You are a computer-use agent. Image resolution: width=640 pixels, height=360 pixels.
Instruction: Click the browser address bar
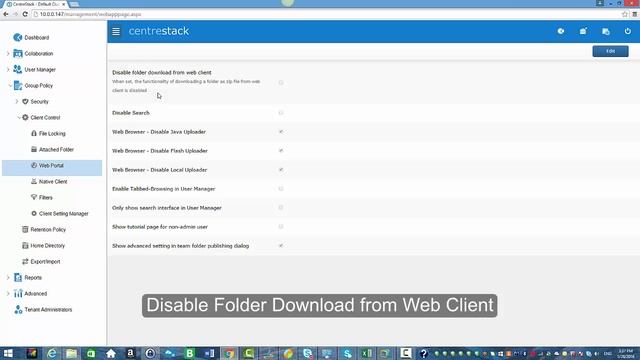327,14
